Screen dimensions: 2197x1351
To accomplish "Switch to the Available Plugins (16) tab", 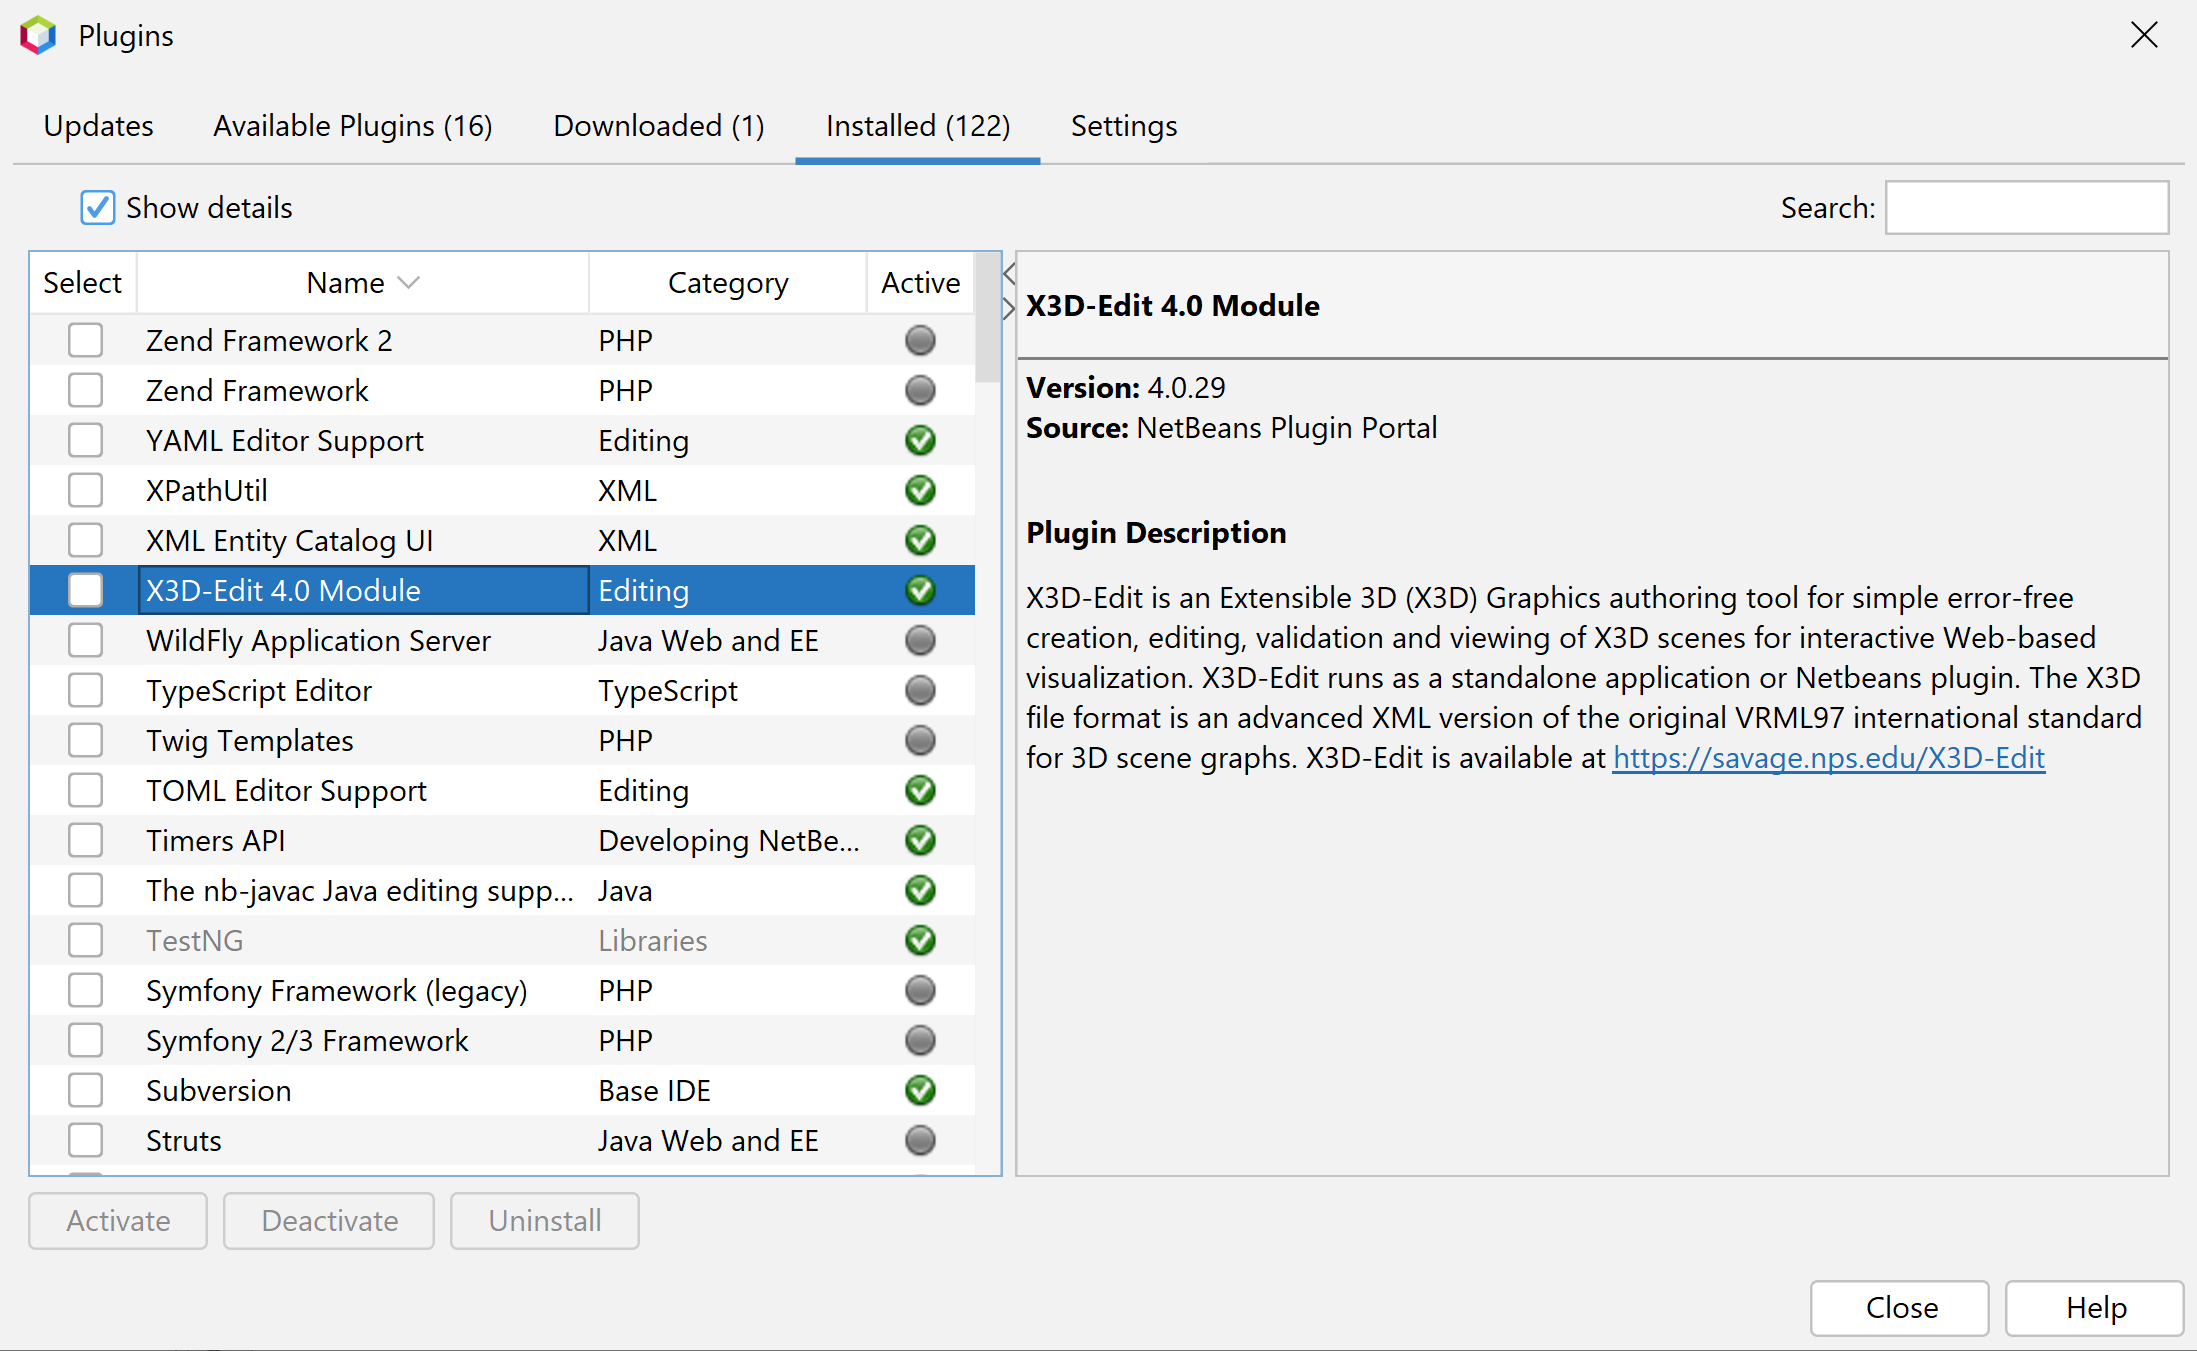I will [x=353, y=126].
